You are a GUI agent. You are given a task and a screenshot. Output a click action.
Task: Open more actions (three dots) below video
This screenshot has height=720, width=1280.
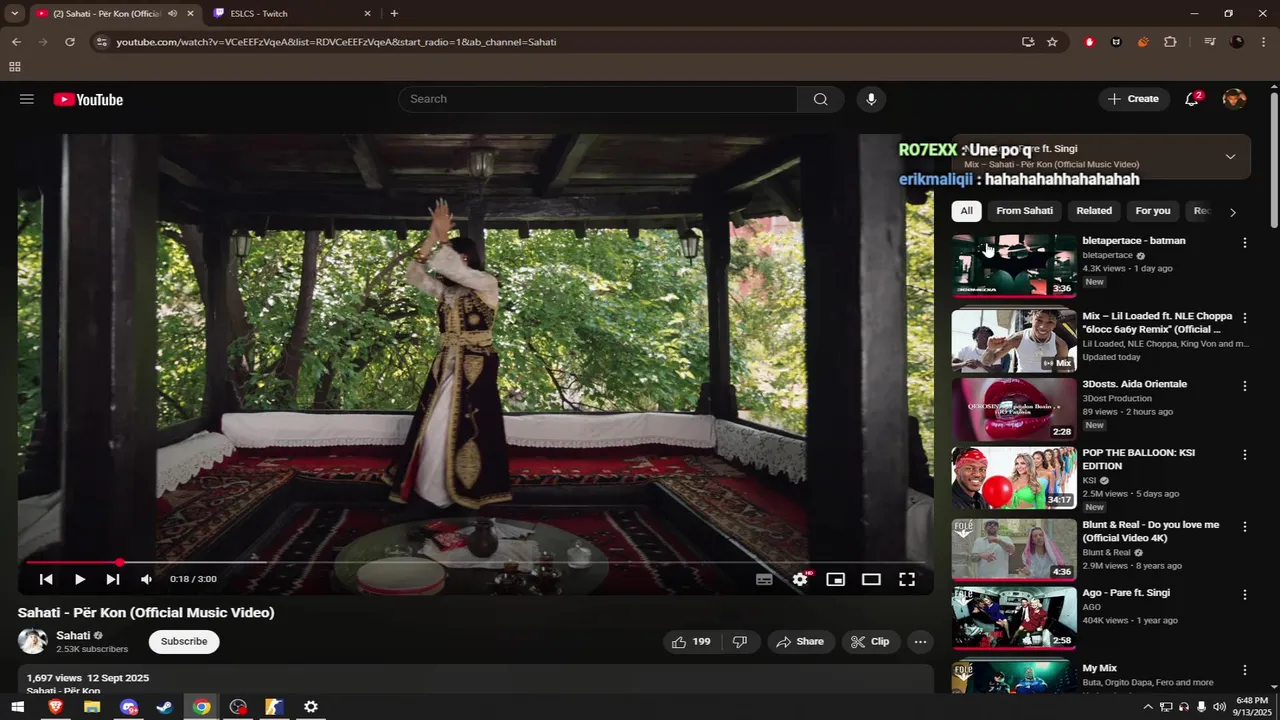pyautogui.click(x=920, y=642)
